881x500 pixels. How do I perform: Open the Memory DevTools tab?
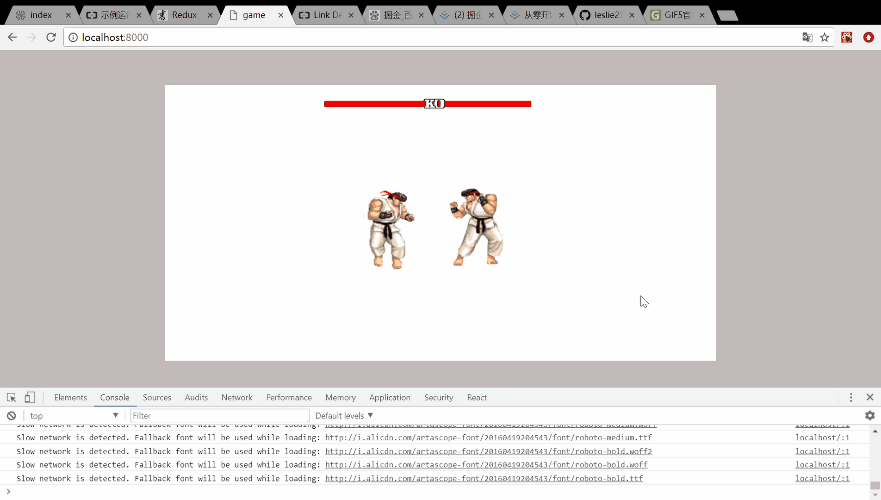click(340, 397)
